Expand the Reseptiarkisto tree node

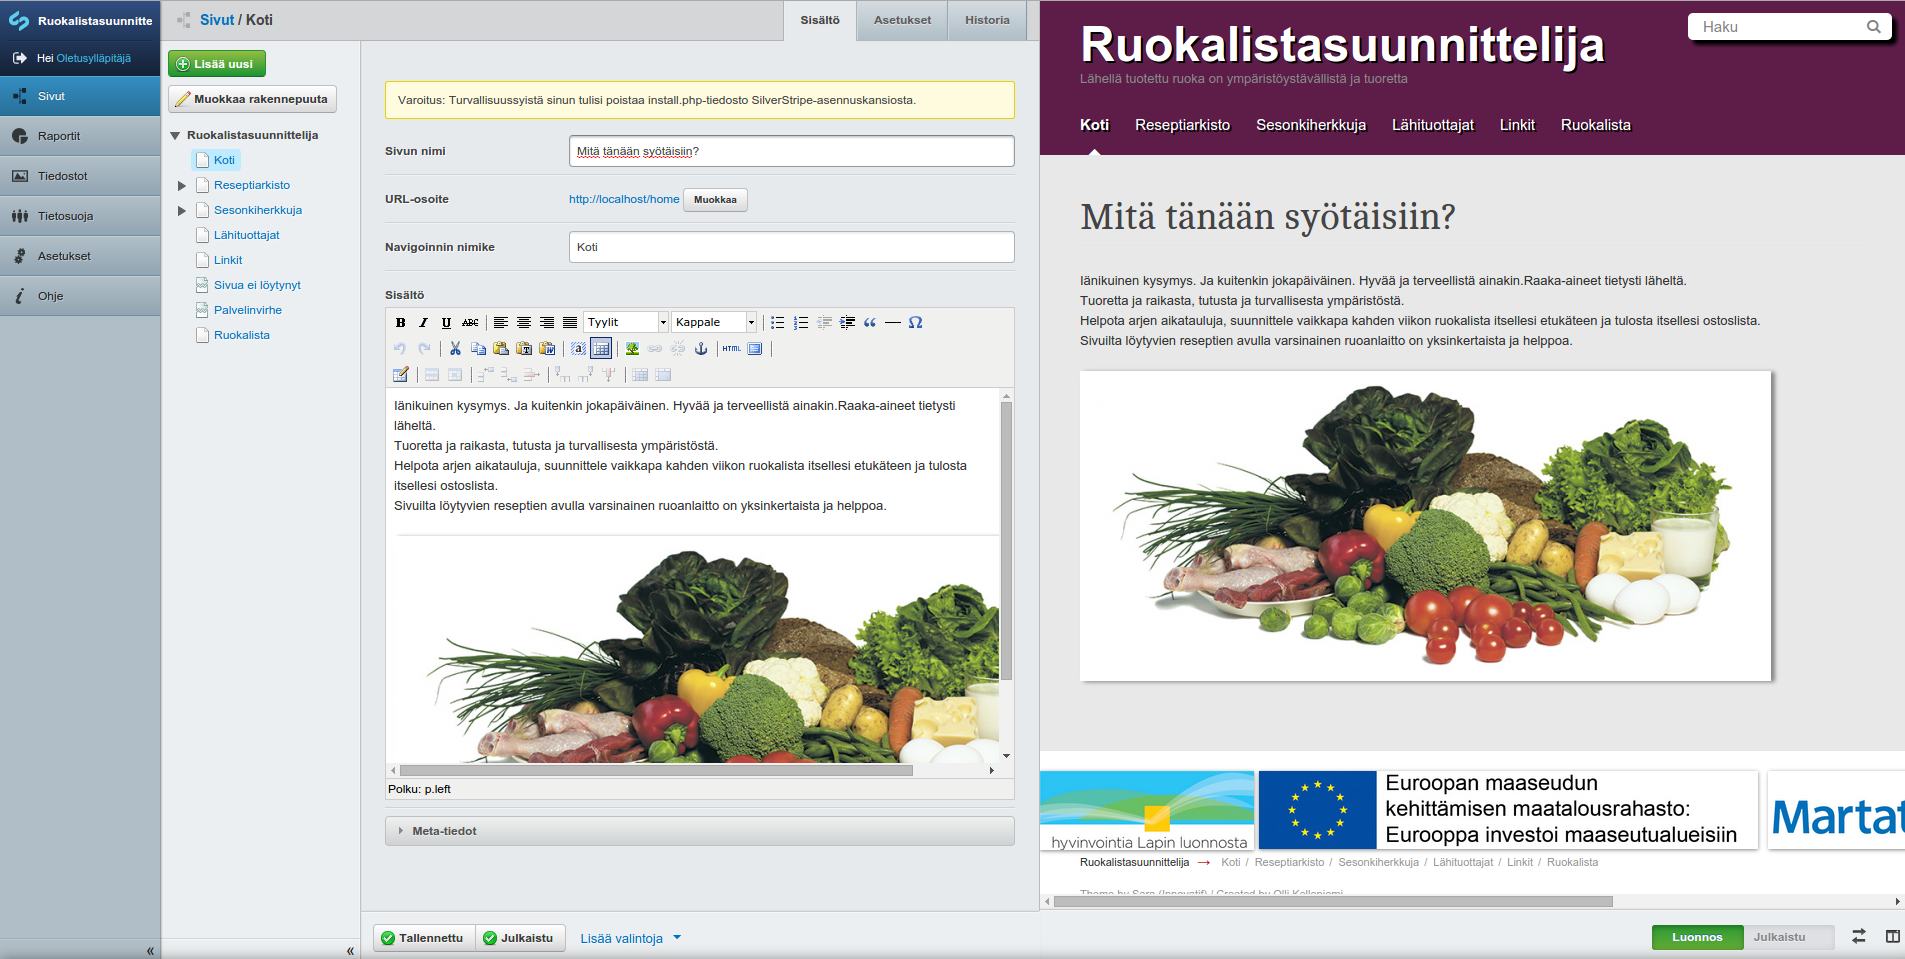click(x=182, y=185)
